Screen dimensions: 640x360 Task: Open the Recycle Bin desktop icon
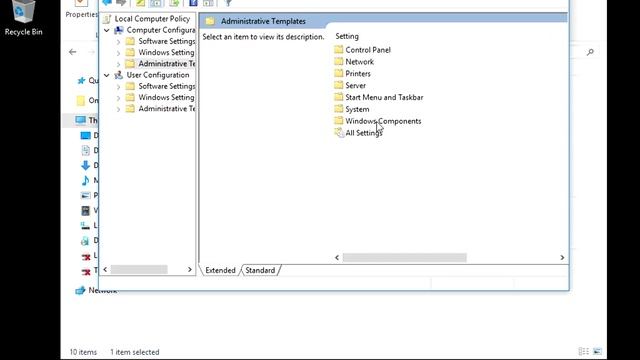(23, 18)
